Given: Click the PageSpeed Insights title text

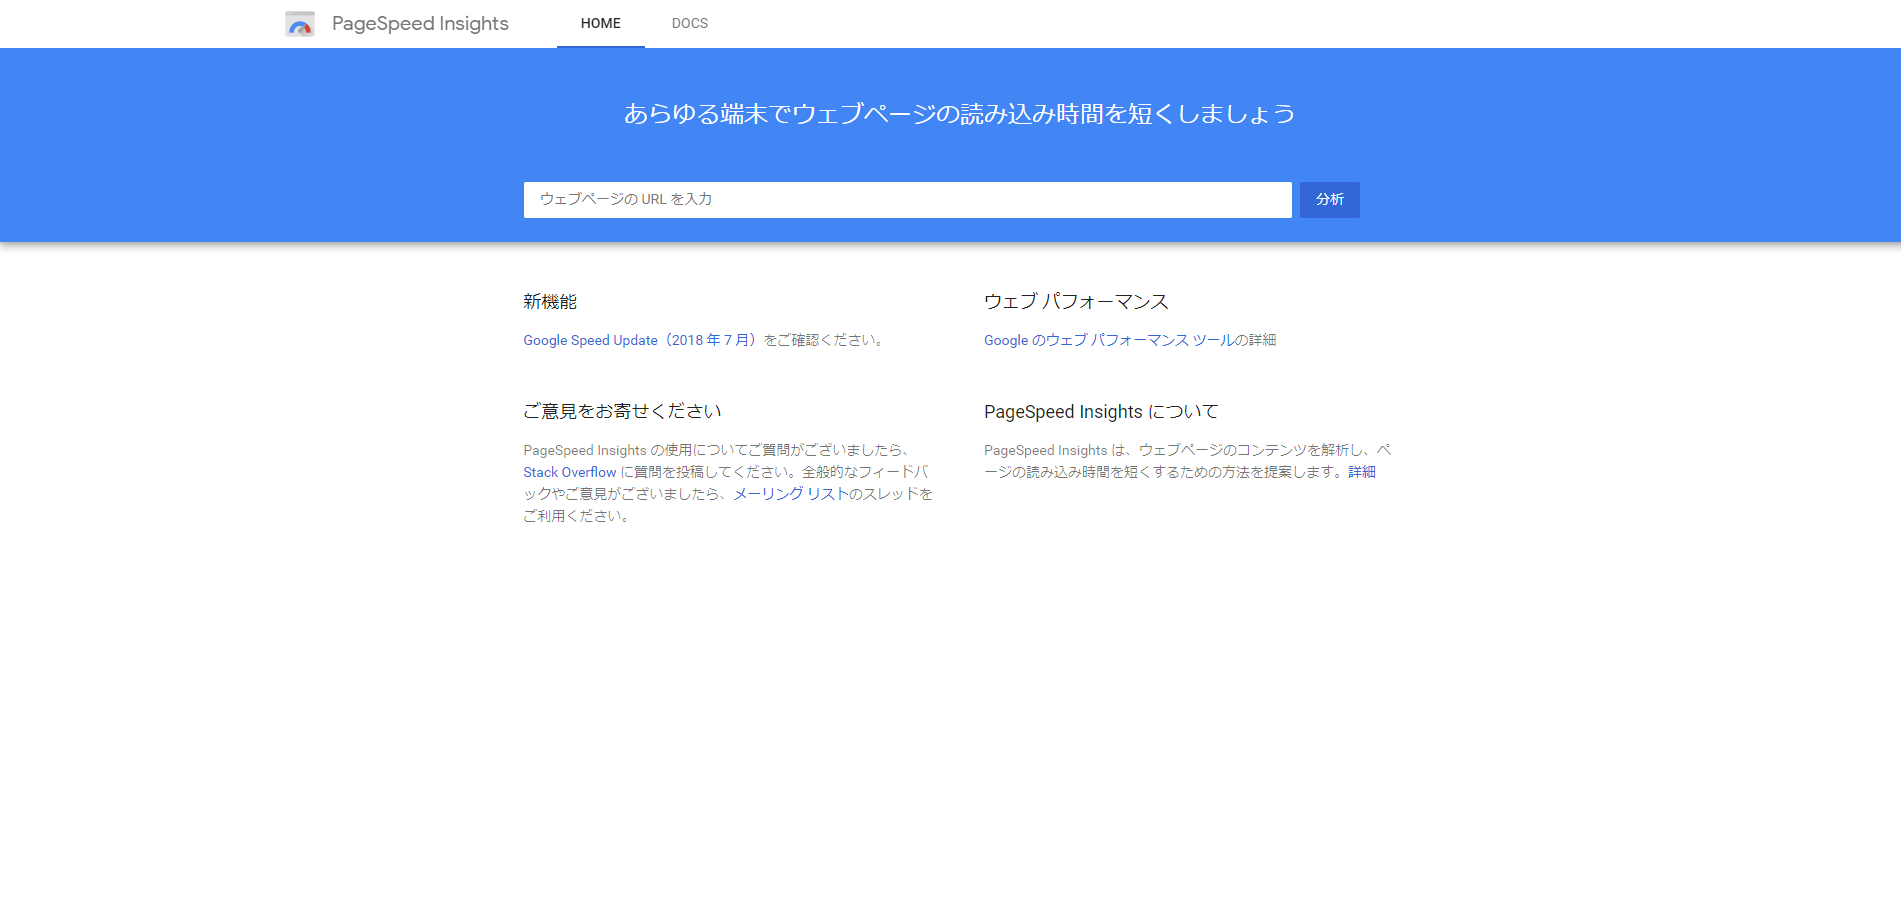Looking at the screenshot, I should pyautogui.click(x=420, y=24).
